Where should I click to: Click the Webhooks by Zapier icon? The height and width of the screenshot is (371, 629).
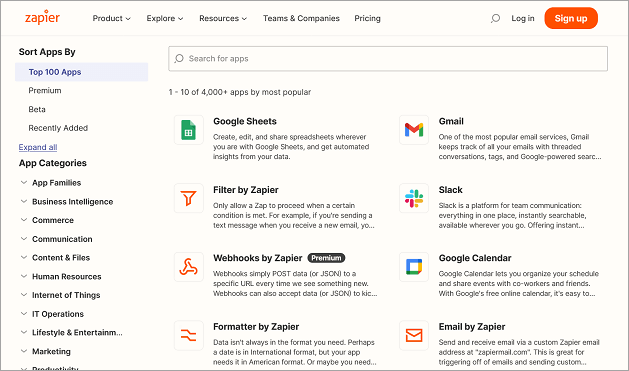[189, 267]
